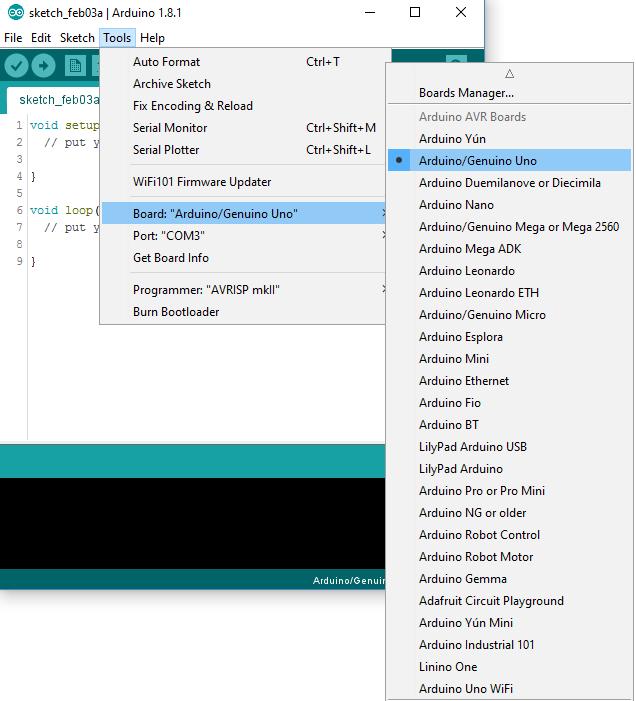Choose Archive Sketch
The height and width of the screenshot is (701, 636).
point(244,84)
